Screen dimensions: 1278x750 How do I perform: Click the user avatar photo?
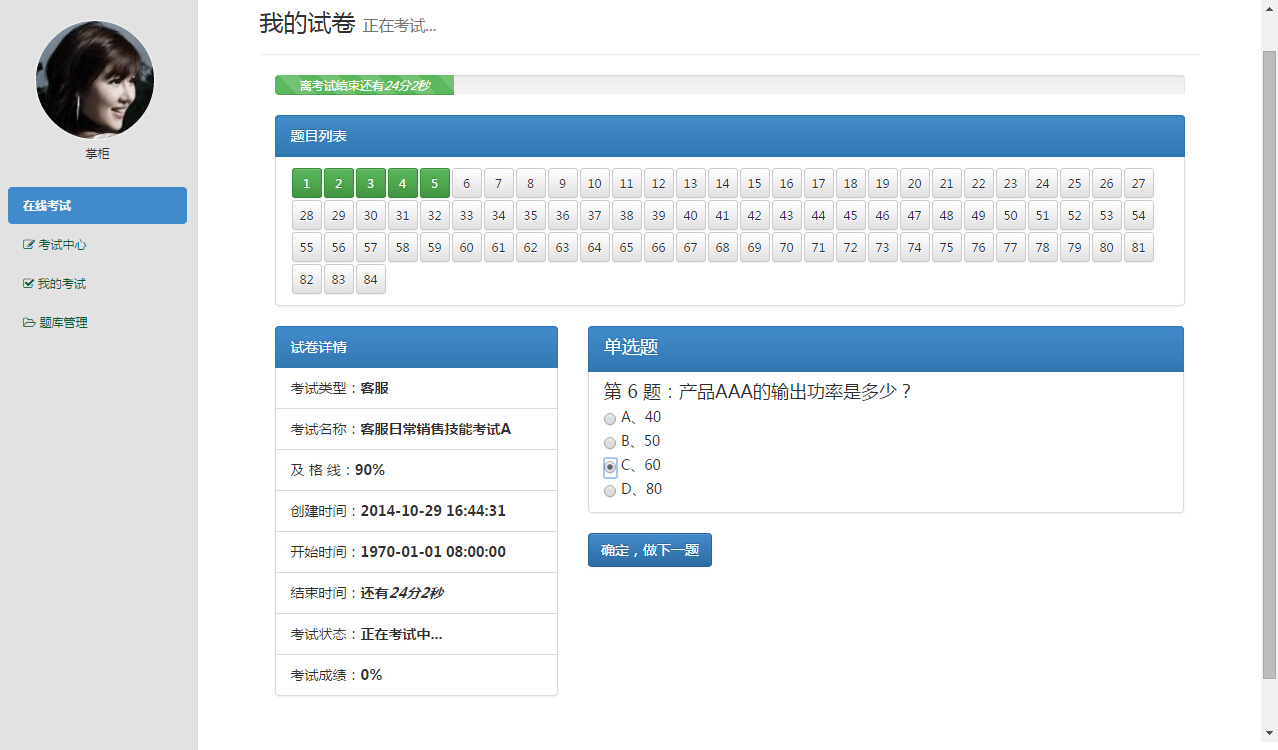(x=95, y=80)
